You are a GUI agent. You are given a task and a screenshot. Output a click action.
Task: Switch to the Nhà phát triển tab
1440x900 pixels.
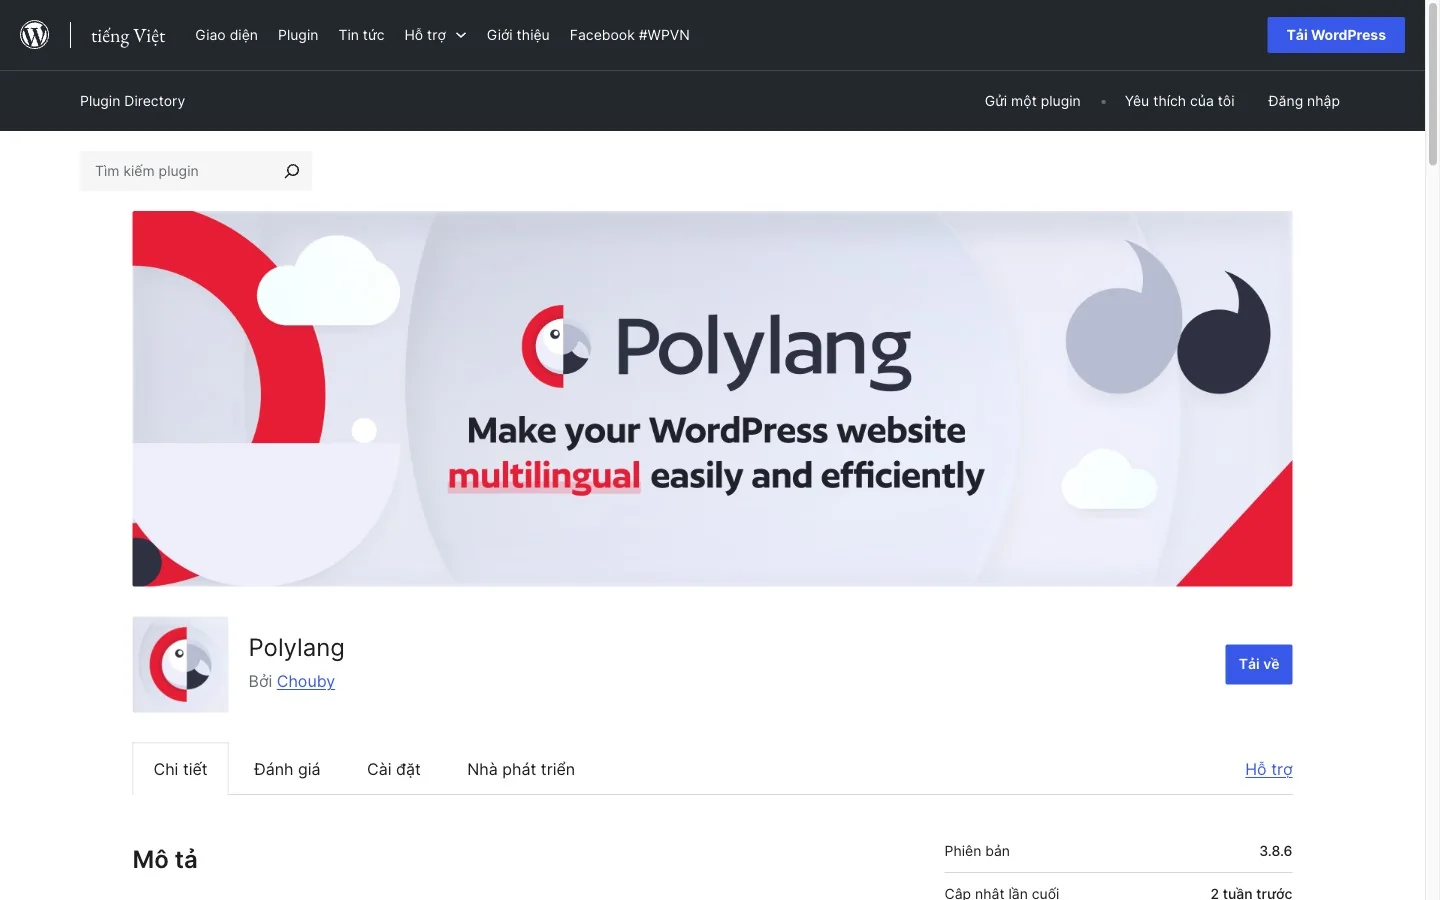tap(521, 769)
